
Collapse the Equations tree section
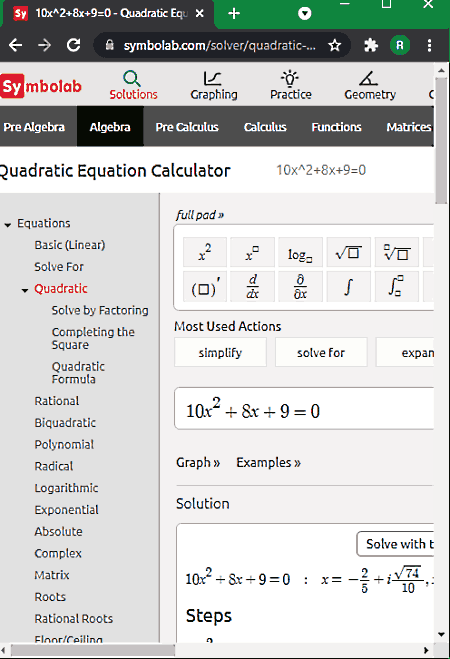(8, 225)
